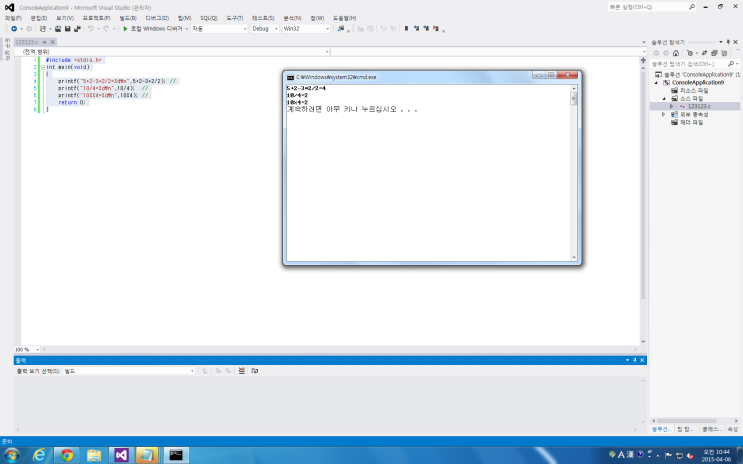
Task: Open the 파일(F) menu
Action: (13, 18)
